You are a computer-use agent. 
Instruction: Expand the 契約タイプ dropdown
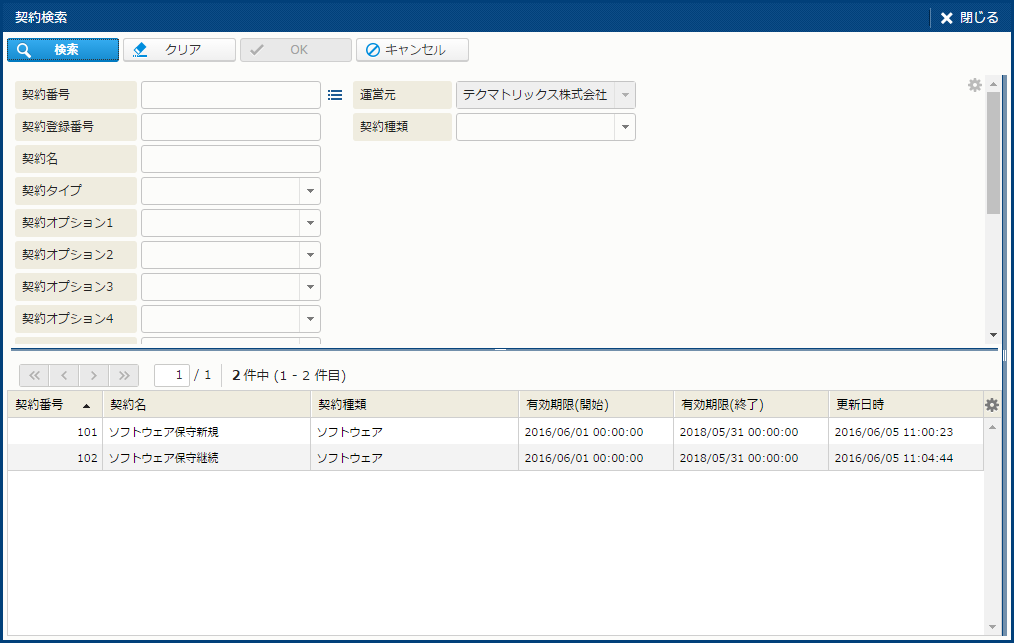309,191
